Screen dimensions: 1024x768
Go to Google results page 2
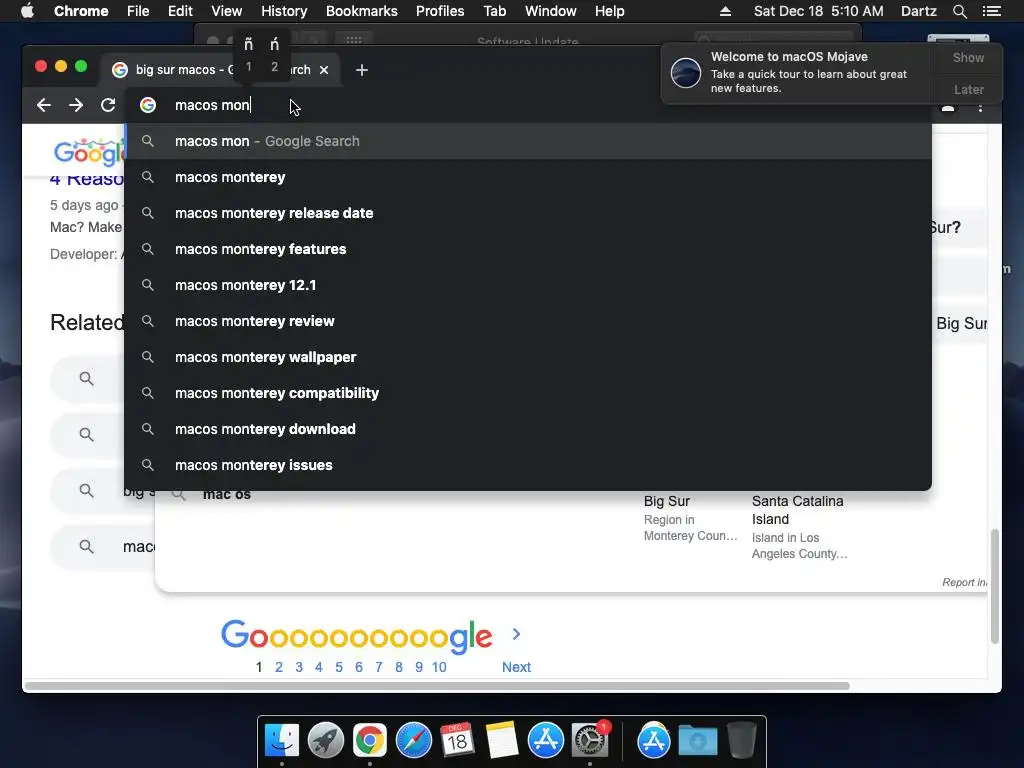pyautogui.click(x=279, y=667)
